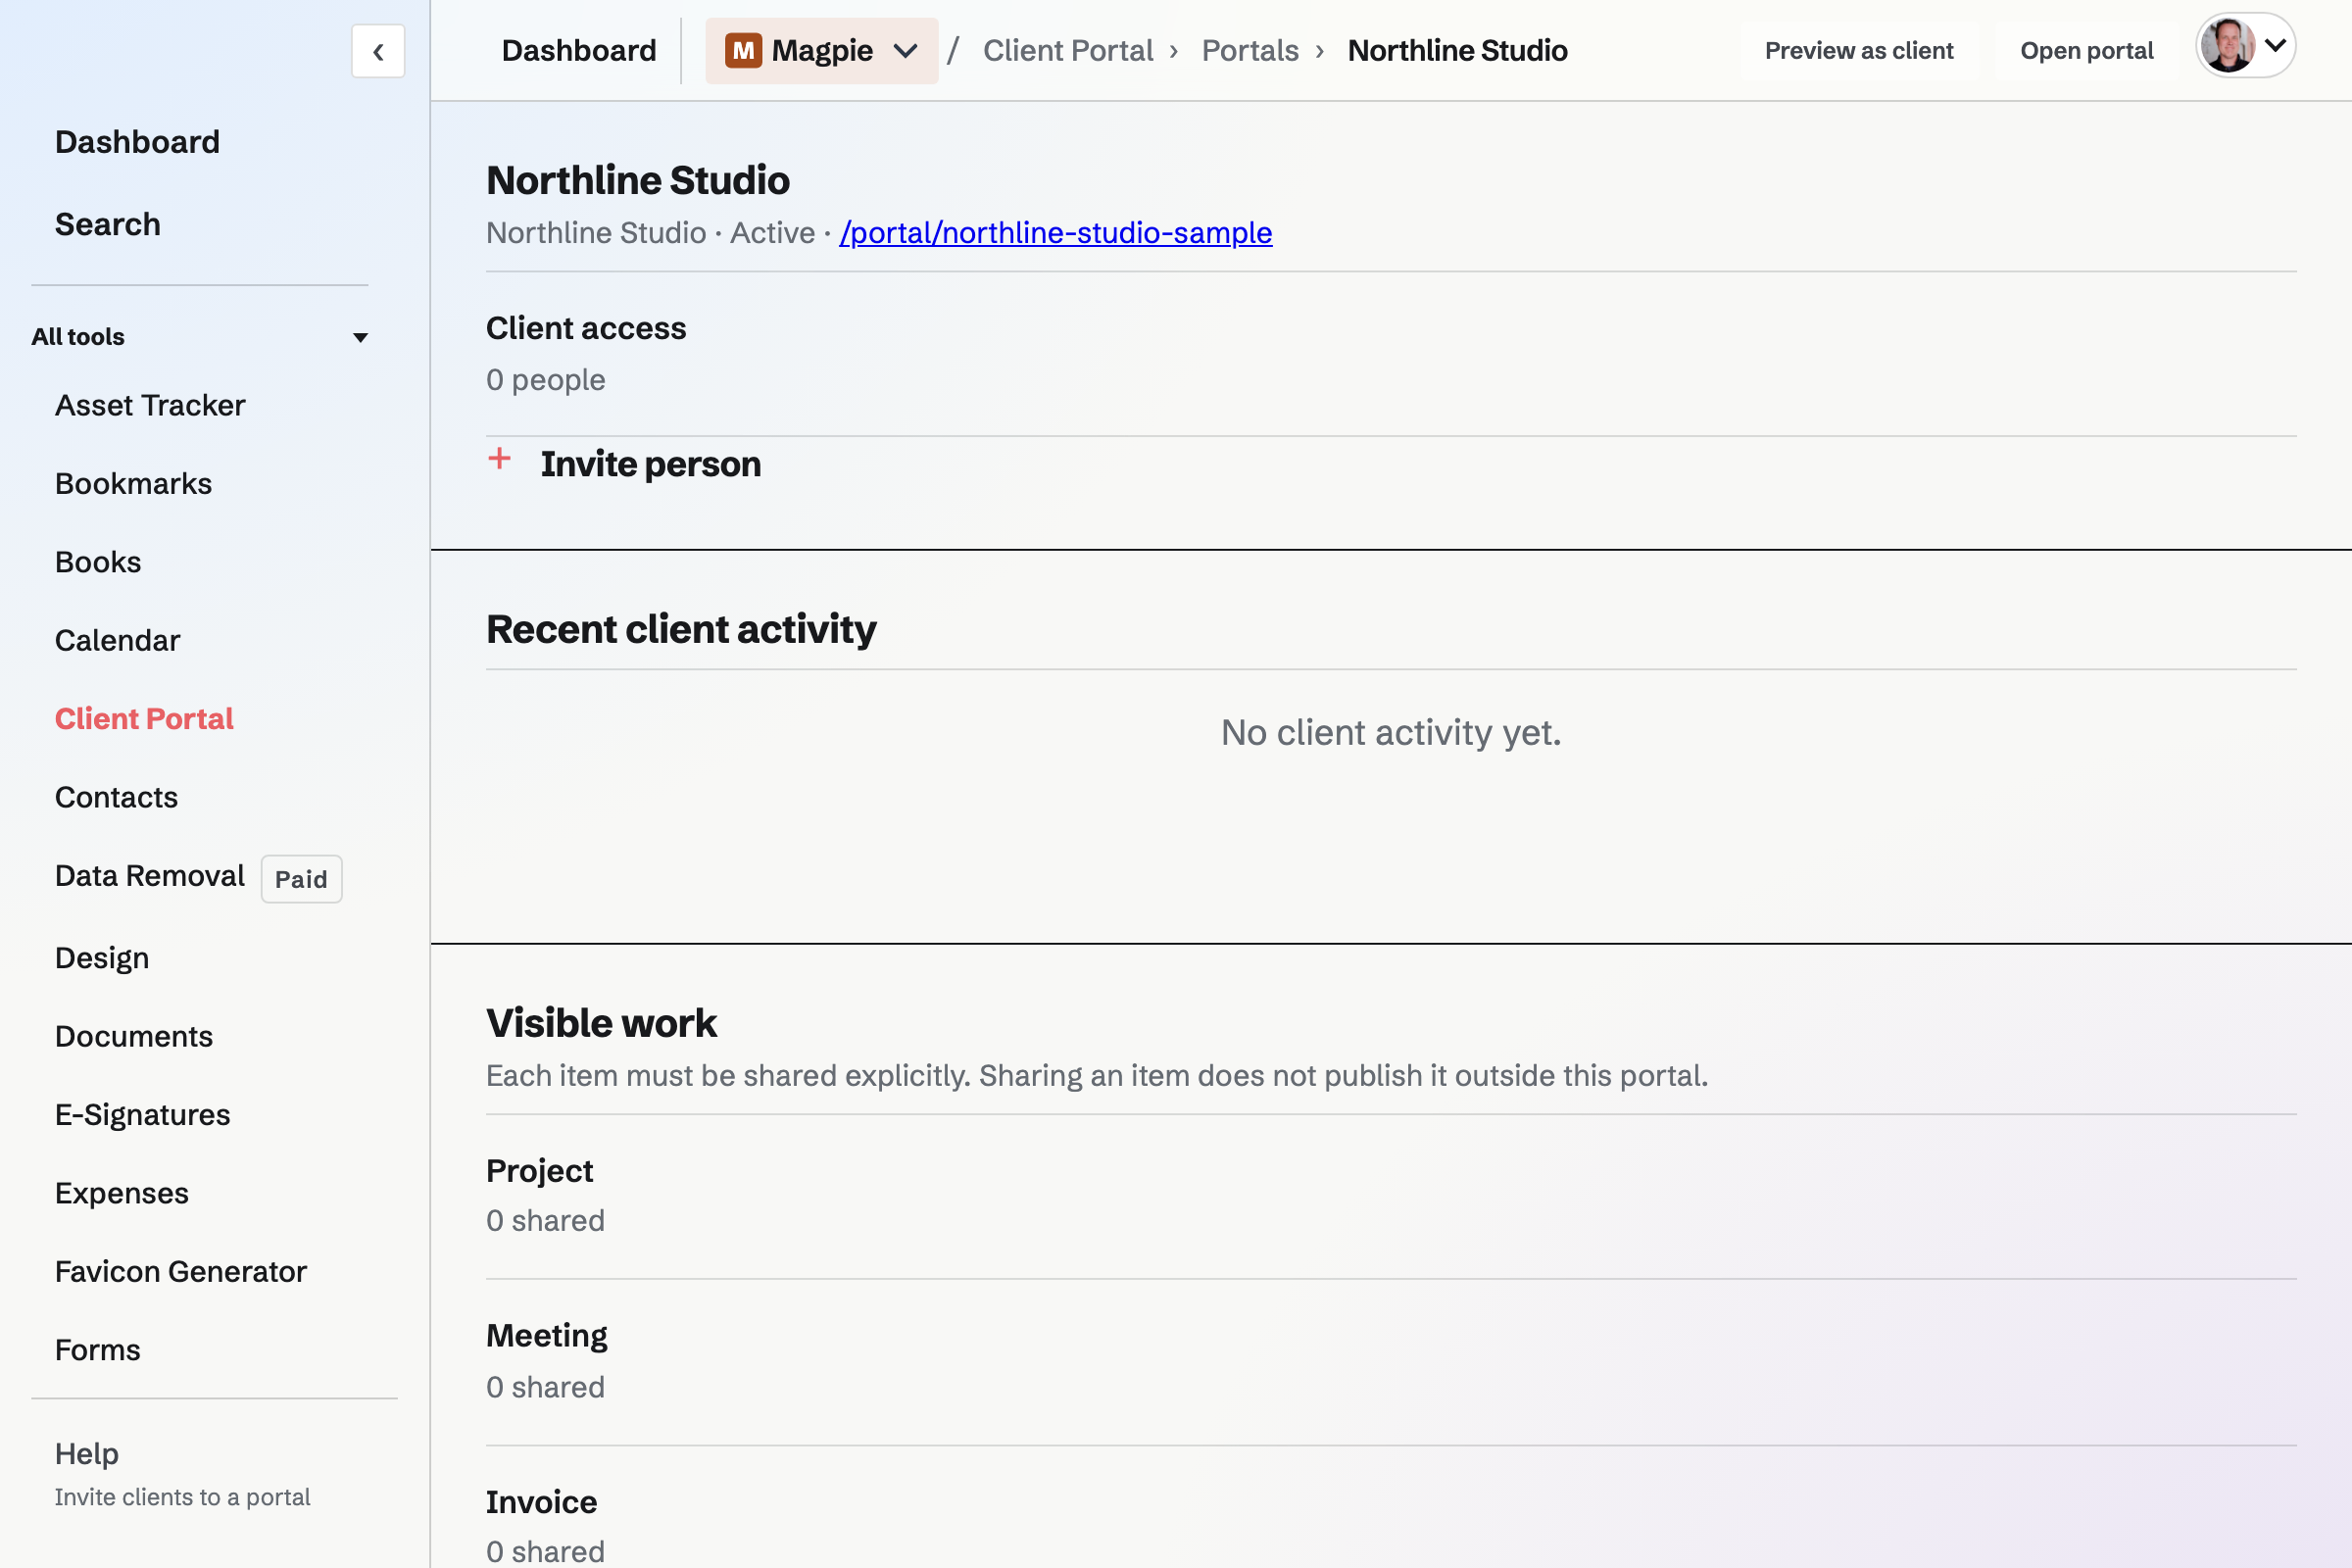Click the red plus icon beside Invite person
2352x1568 pixels.
point(499,459)
